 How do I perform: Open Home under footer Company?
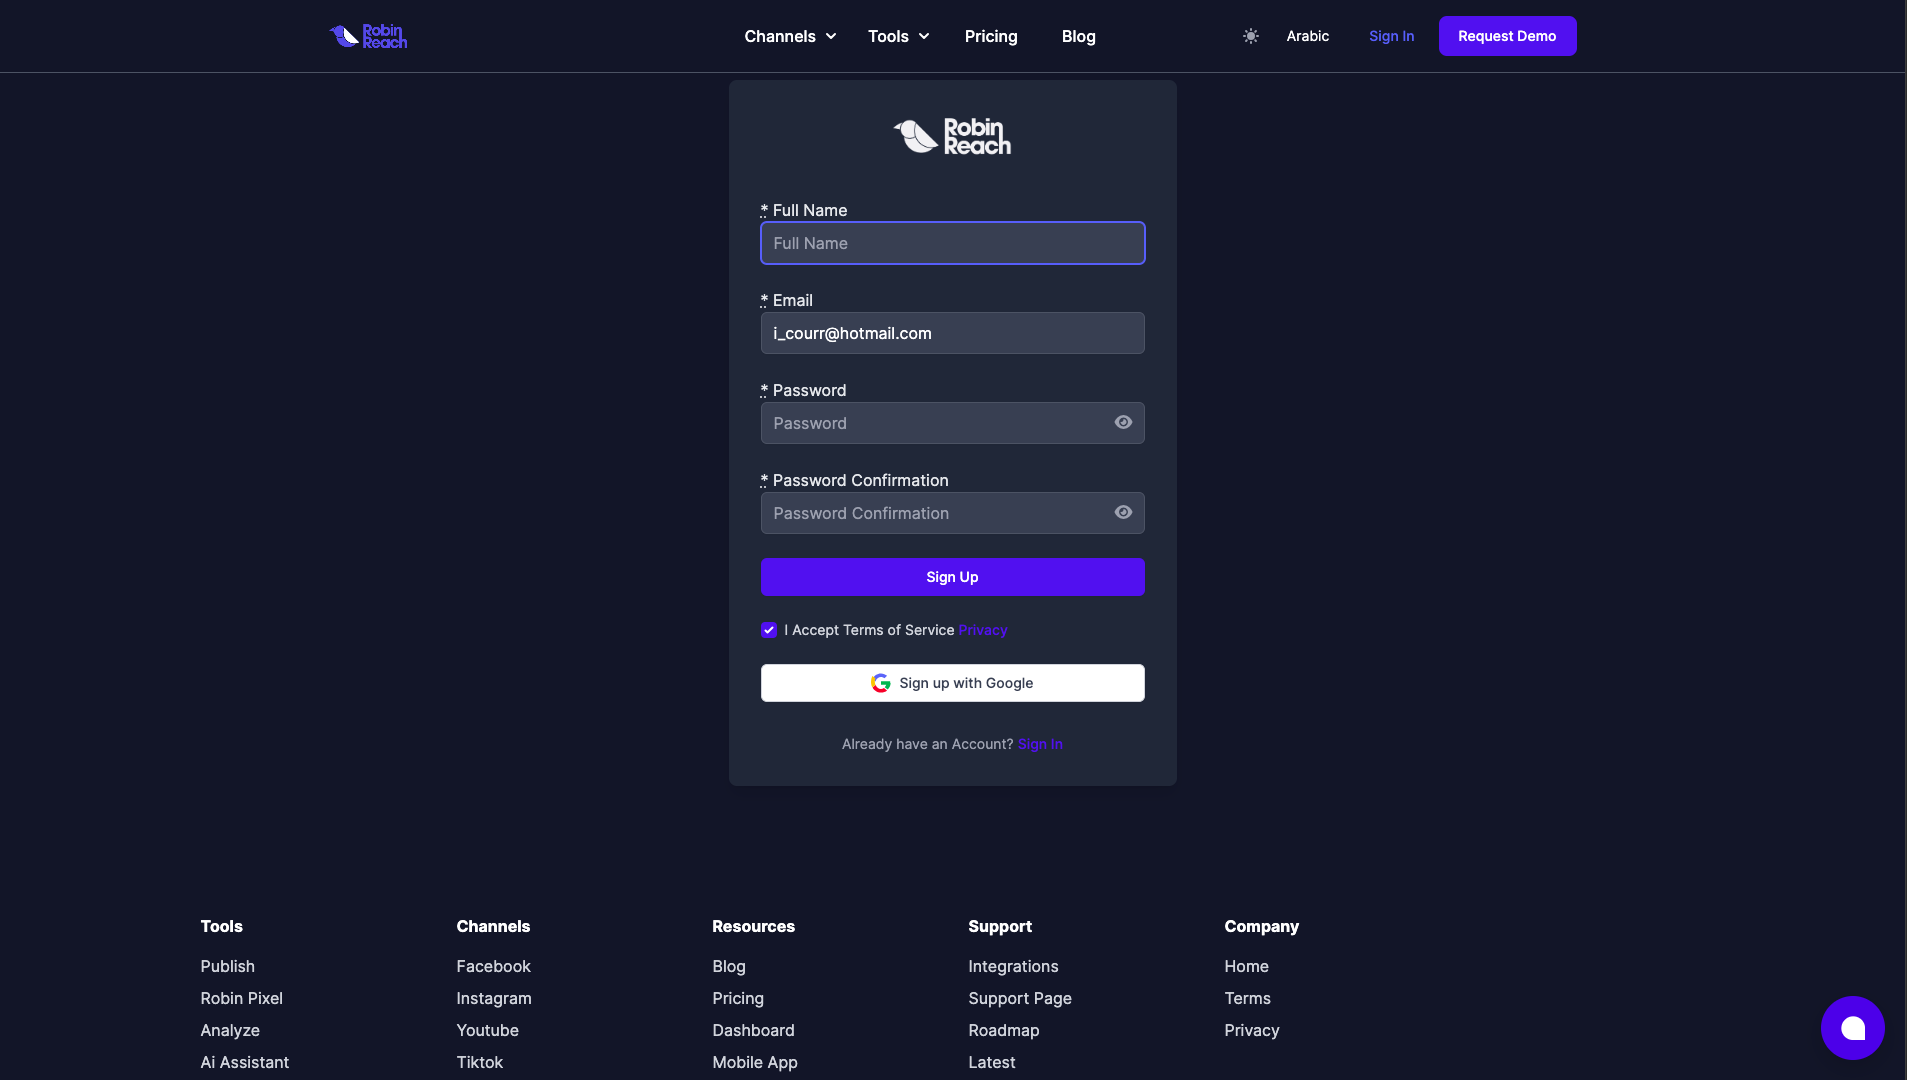[1246, 966]
